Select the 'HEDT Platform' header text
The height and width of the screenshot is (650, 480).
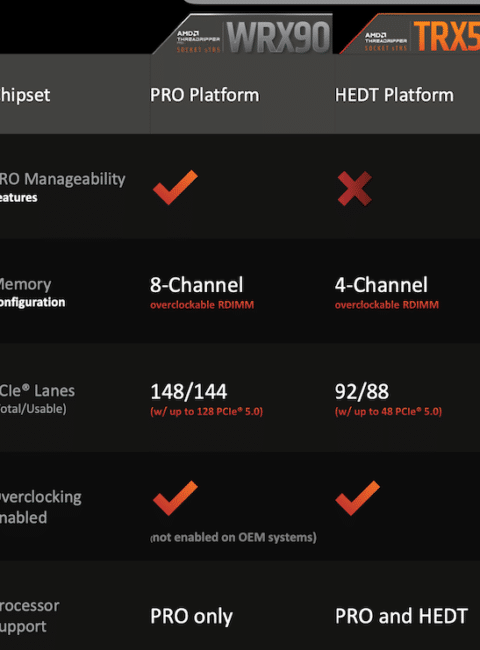[x=394, y=95]
